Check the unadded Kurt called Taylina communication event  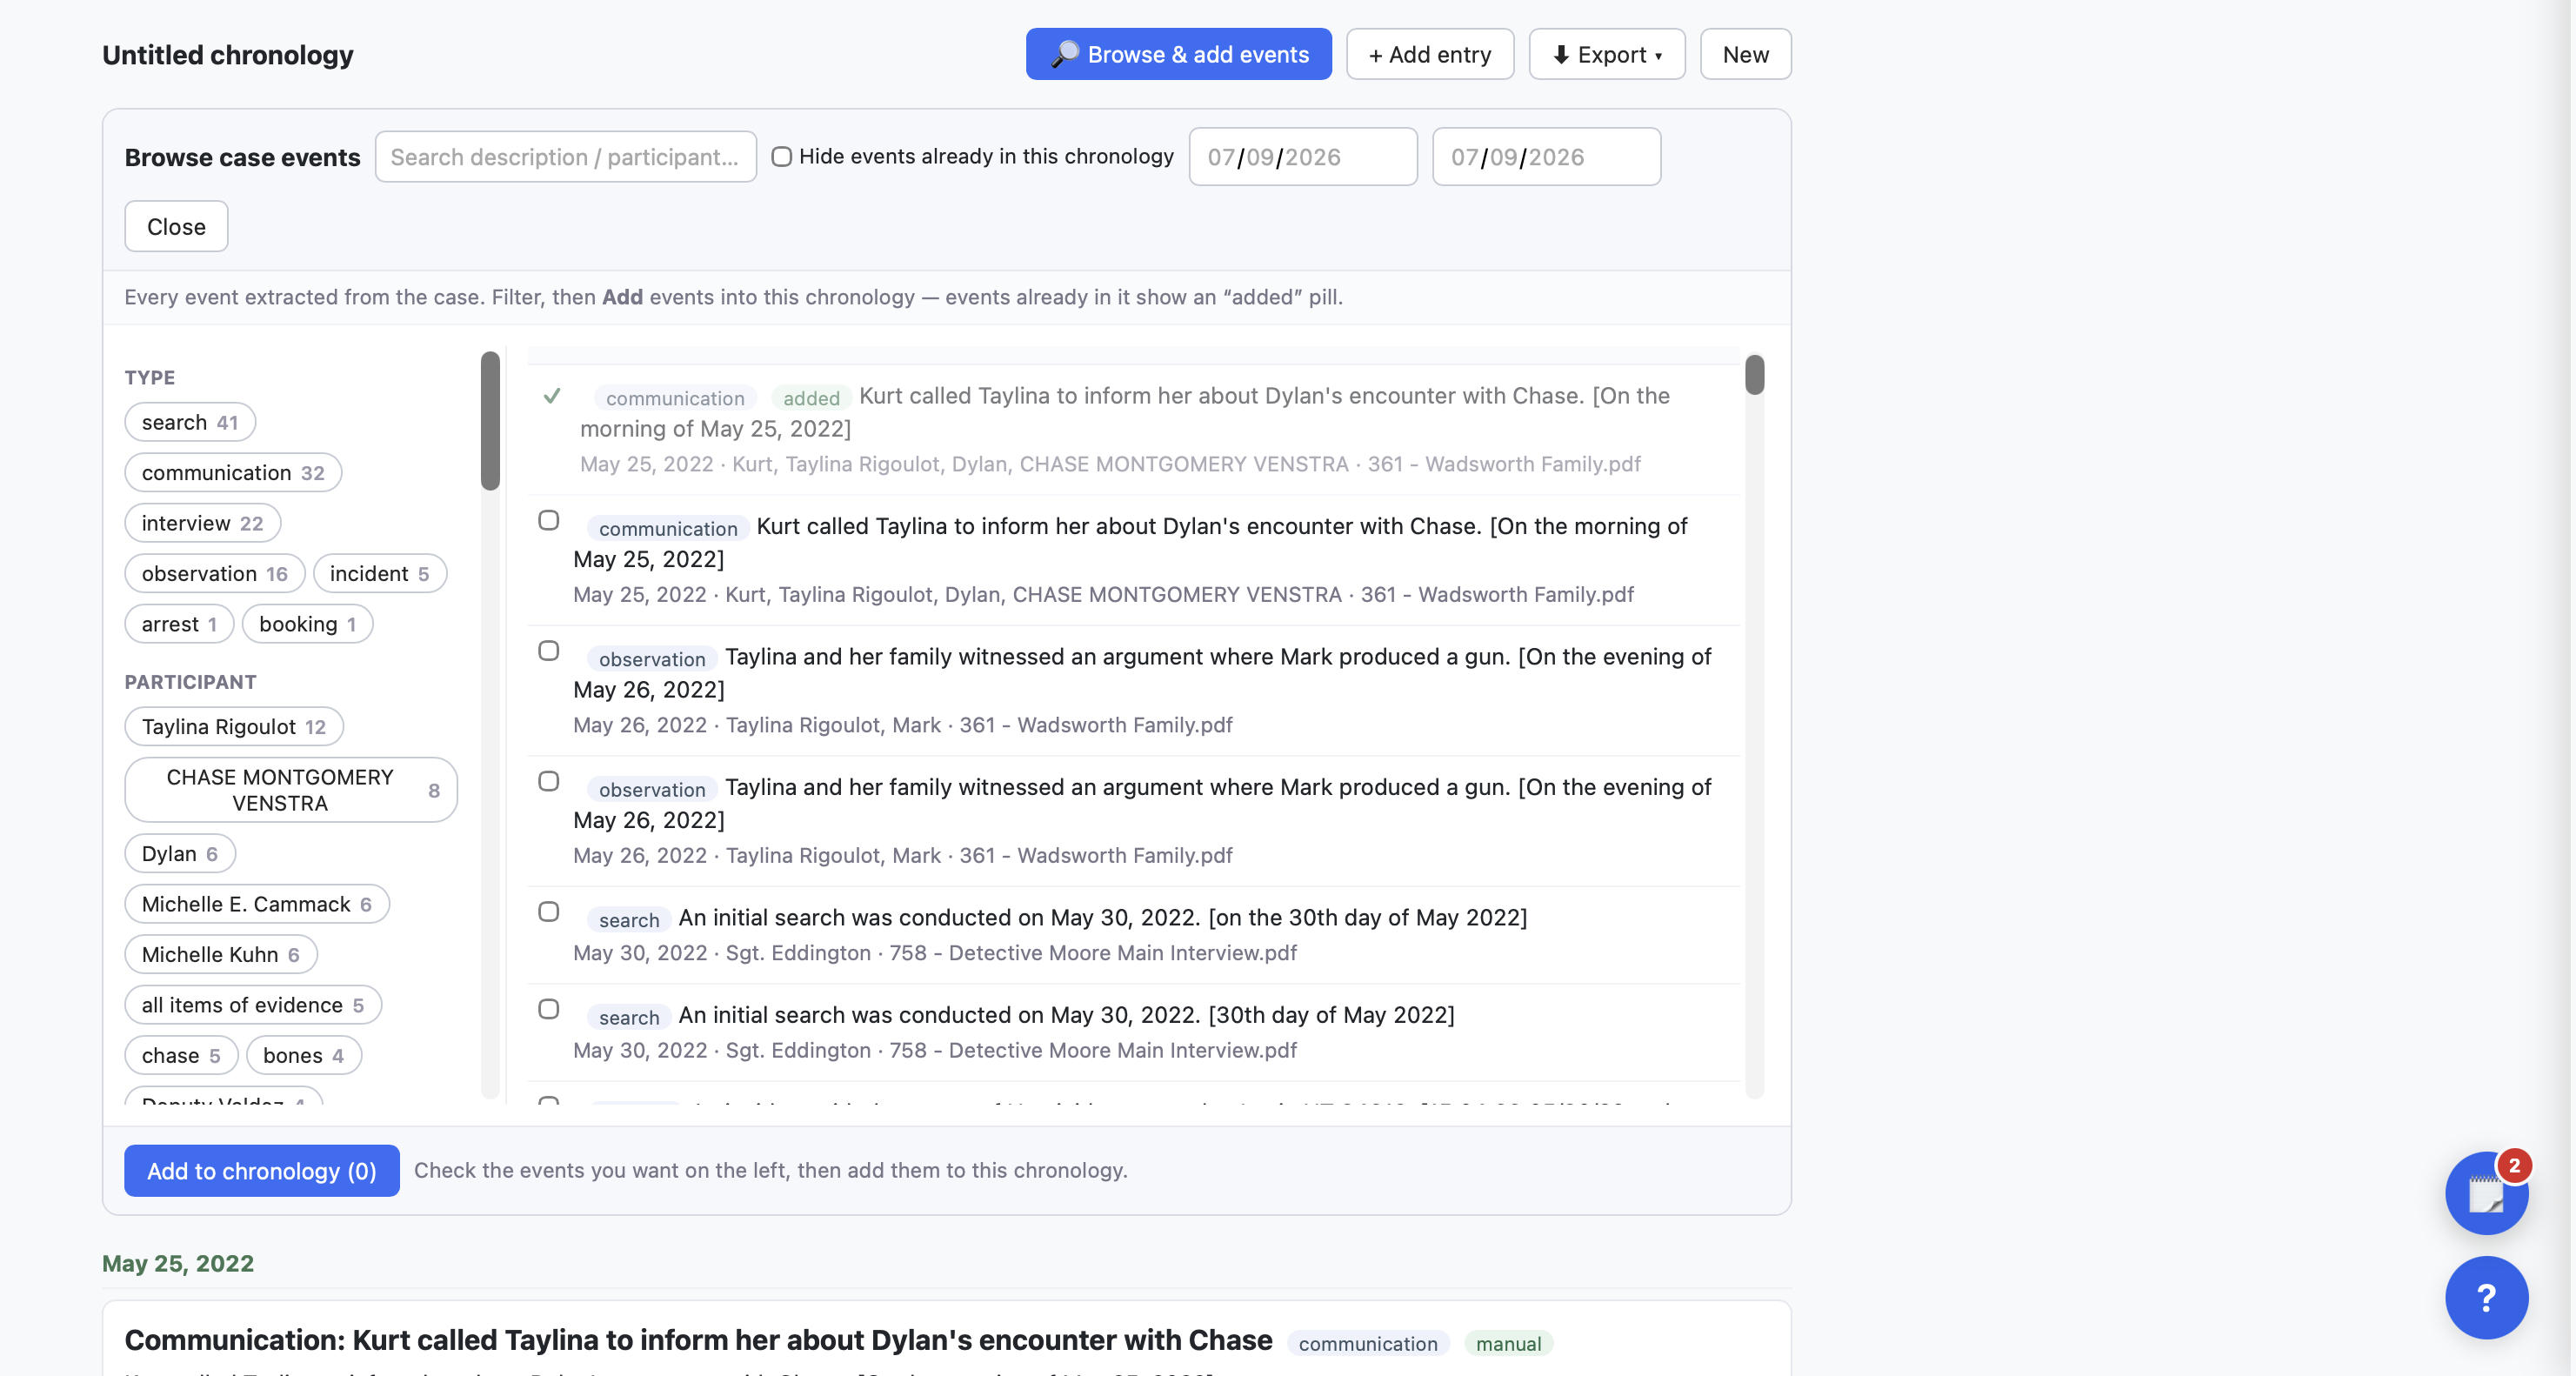(549, 520)
